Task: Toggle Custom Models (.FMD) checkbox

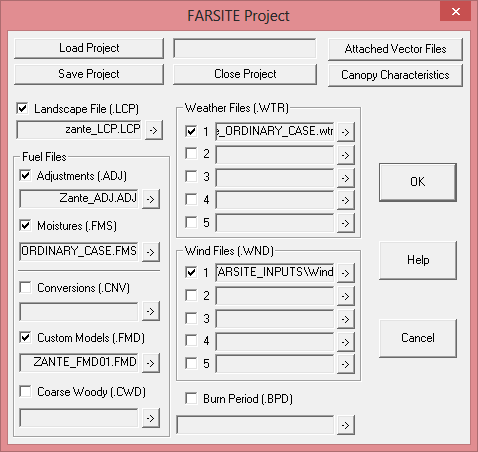Action: (x=25, y=337)
